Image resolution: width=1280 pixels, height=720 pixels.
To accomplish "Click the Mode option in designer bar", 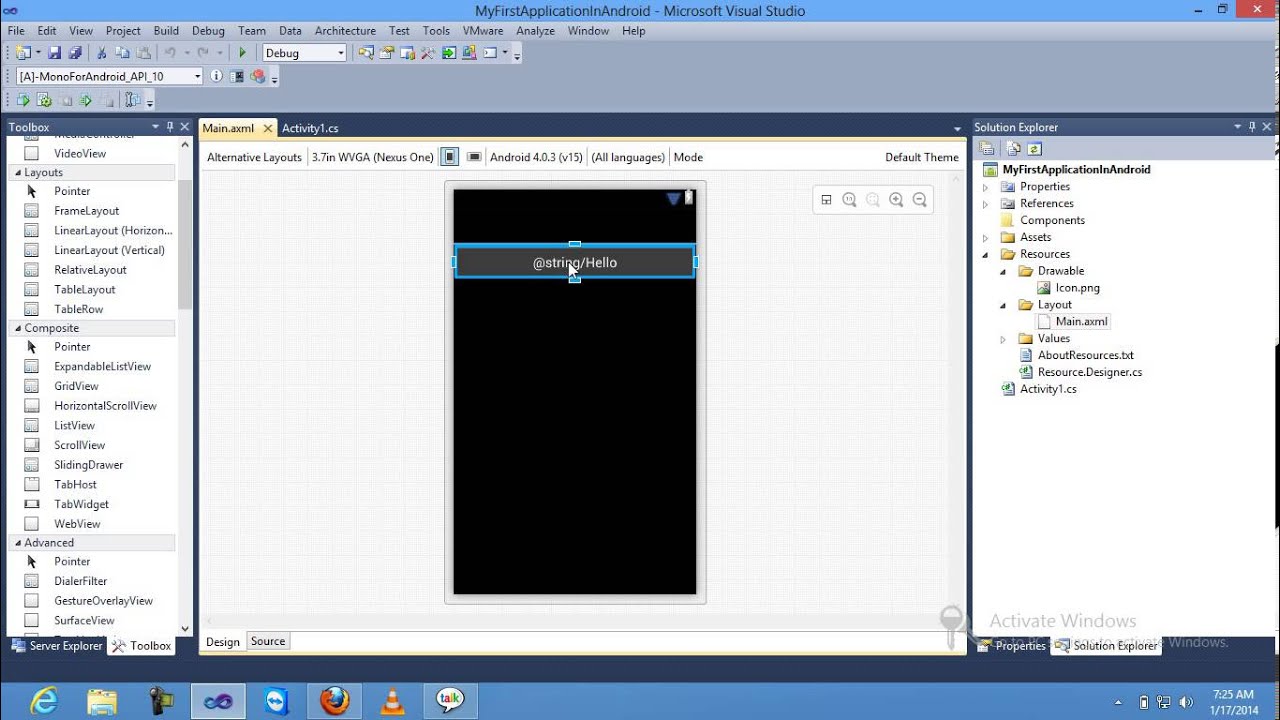I will 688,157.
